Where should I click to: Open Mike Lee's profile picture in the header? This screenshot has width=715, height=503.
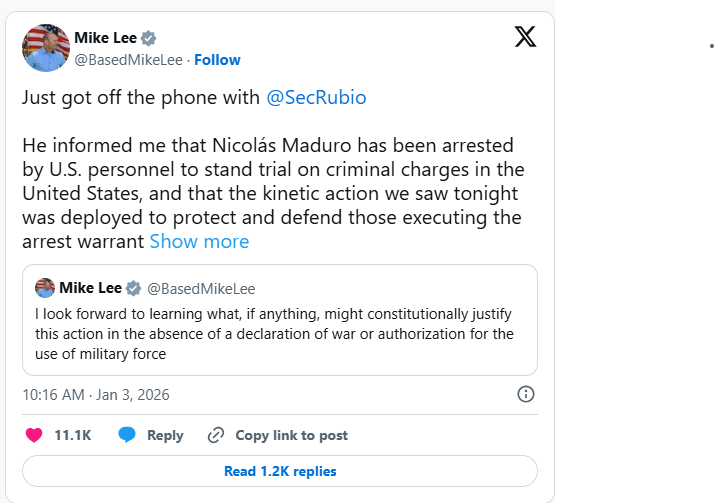[45, 48]
